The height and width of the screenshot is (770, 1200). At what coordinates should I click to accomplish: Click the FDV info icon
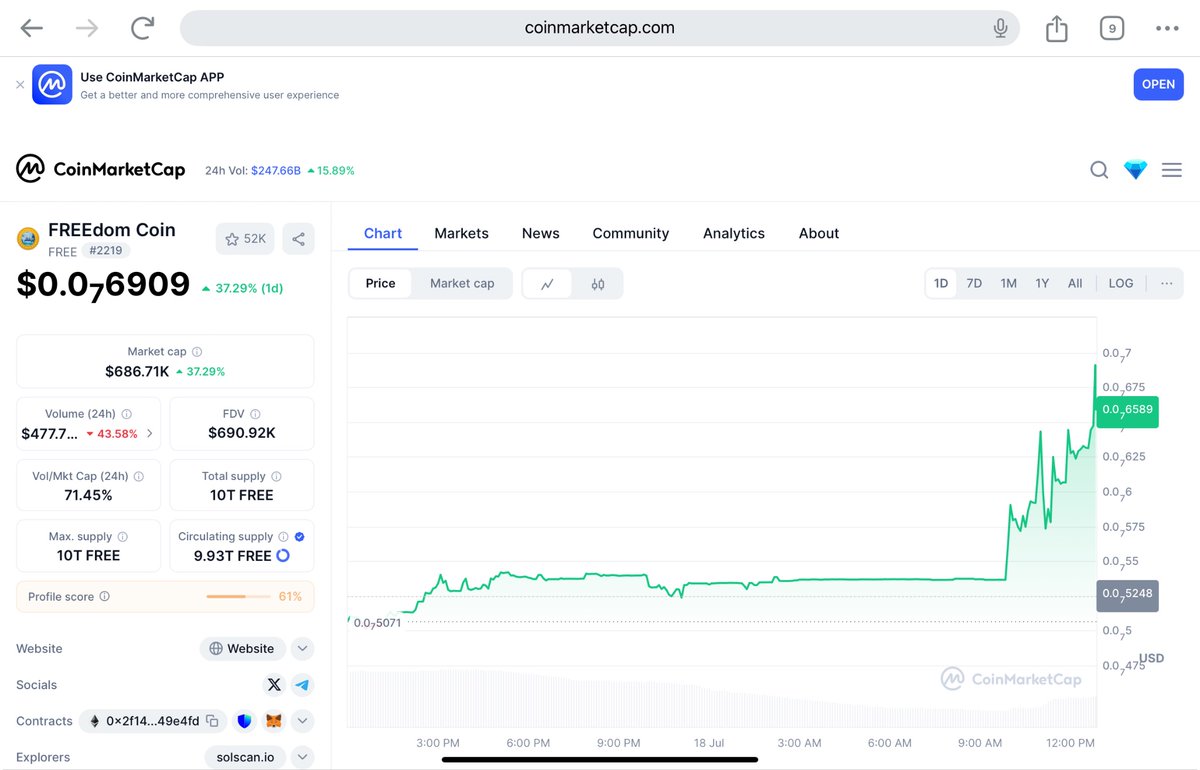click(255, 414)
